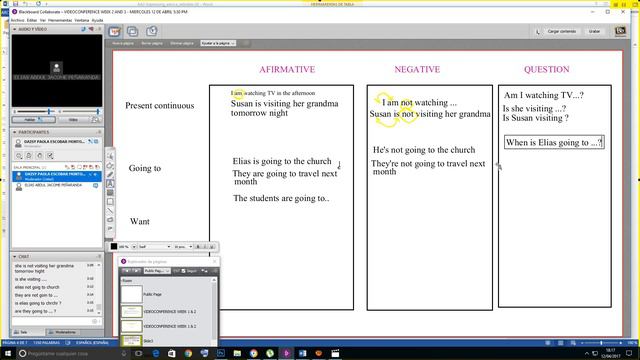Go to next page in page explorer
Image resolution: width=640 pixels, height=360 pixels.
point(136,271)
